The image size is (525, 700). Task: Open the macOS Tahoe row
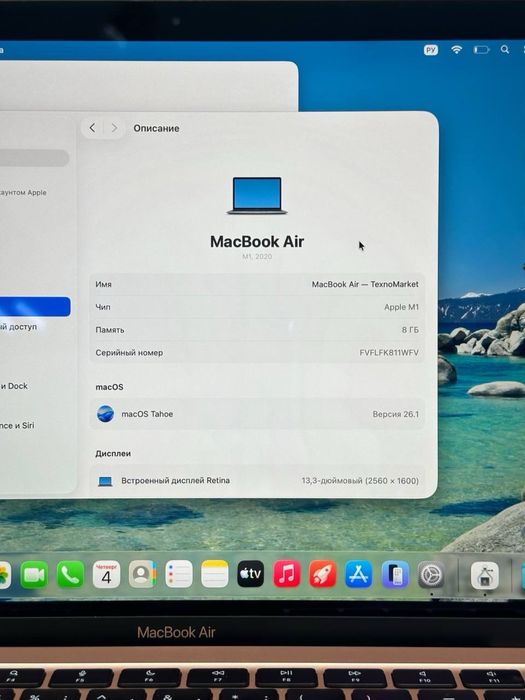pyautogui.click(x=257, y=414)
